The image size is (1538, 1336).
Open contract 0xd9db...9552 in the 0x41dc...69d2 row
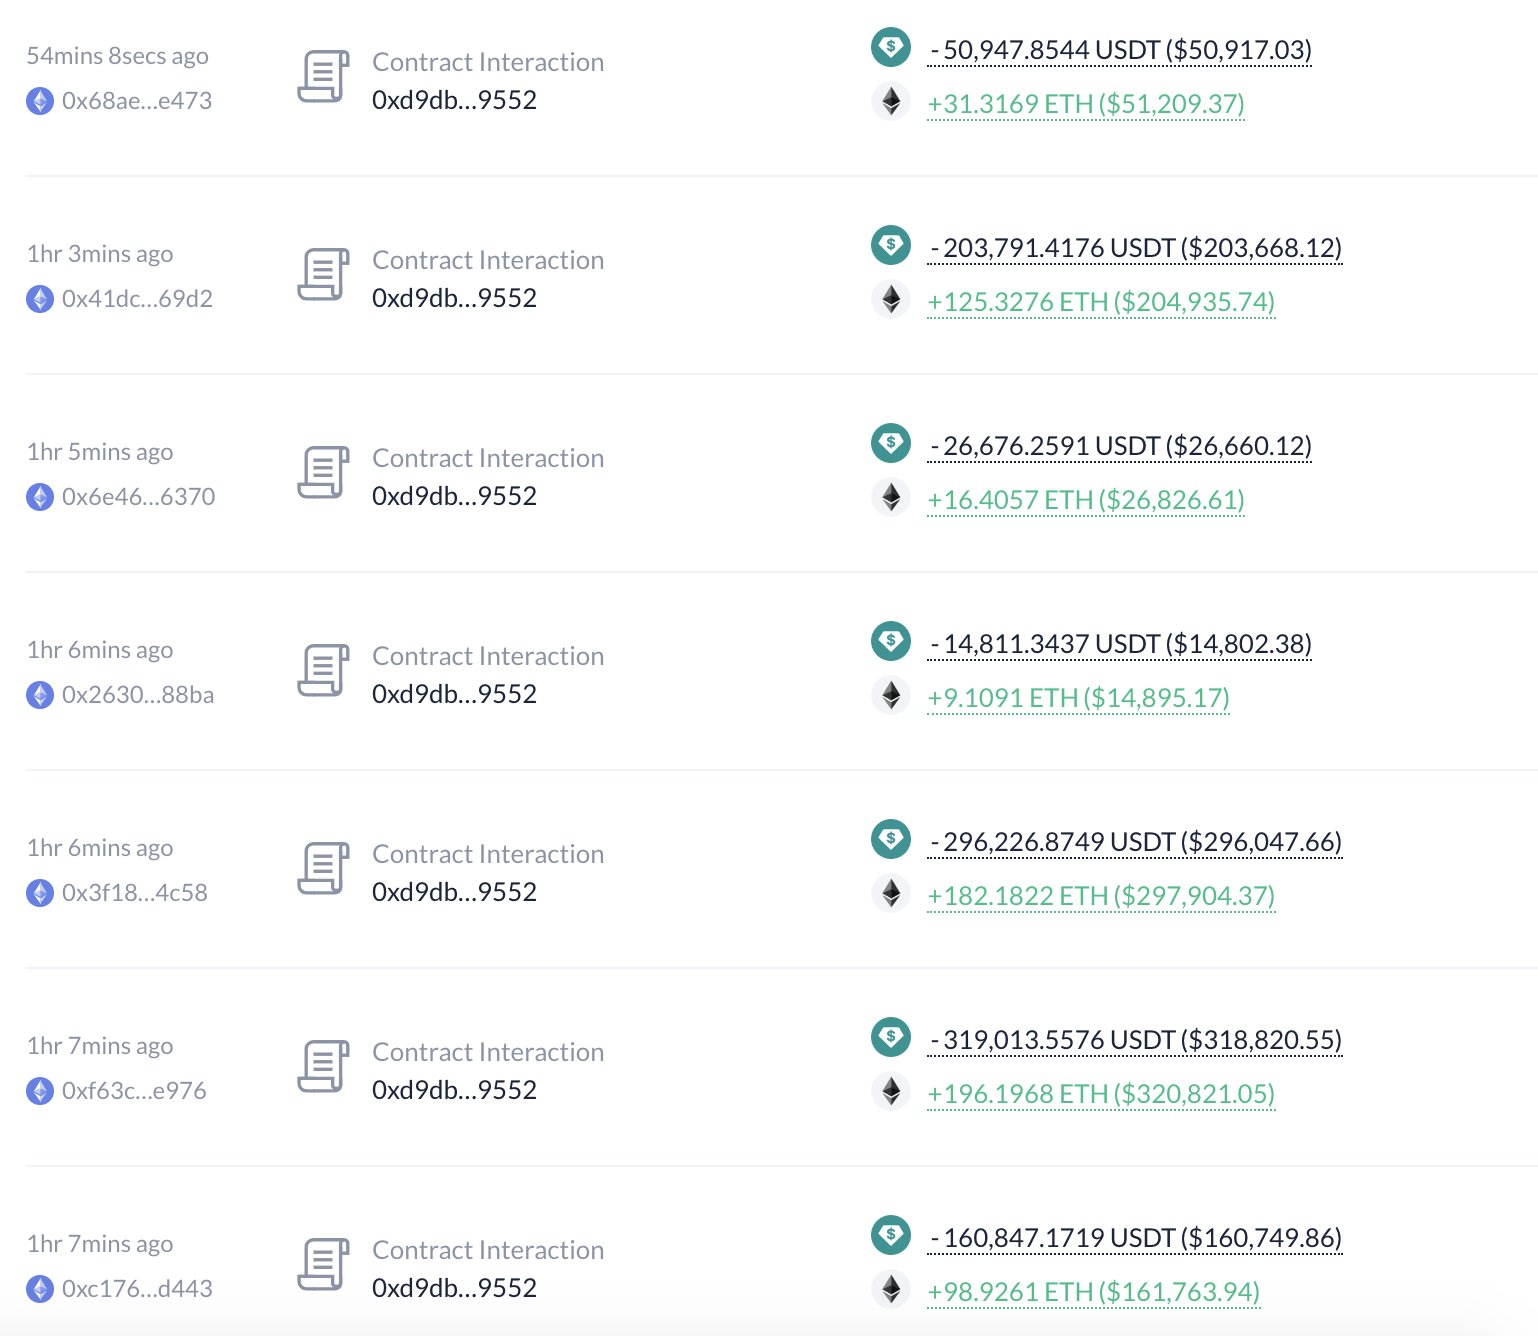[x=454, y=298]
